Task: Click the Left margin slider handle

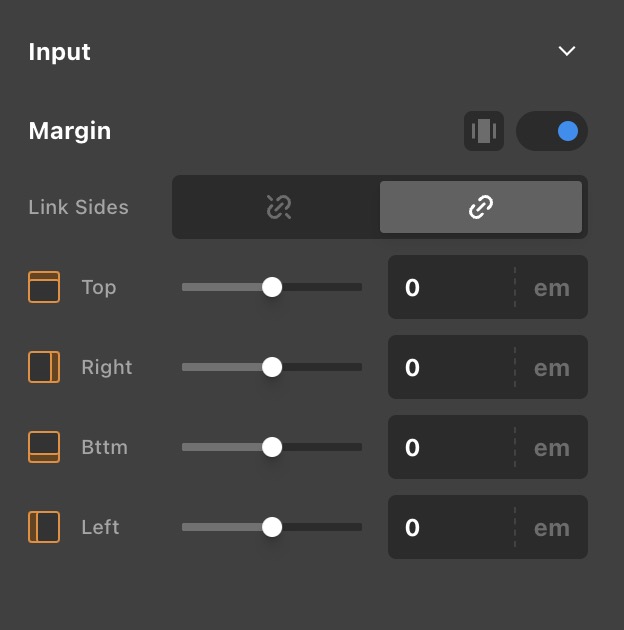Action: point(272,527)
